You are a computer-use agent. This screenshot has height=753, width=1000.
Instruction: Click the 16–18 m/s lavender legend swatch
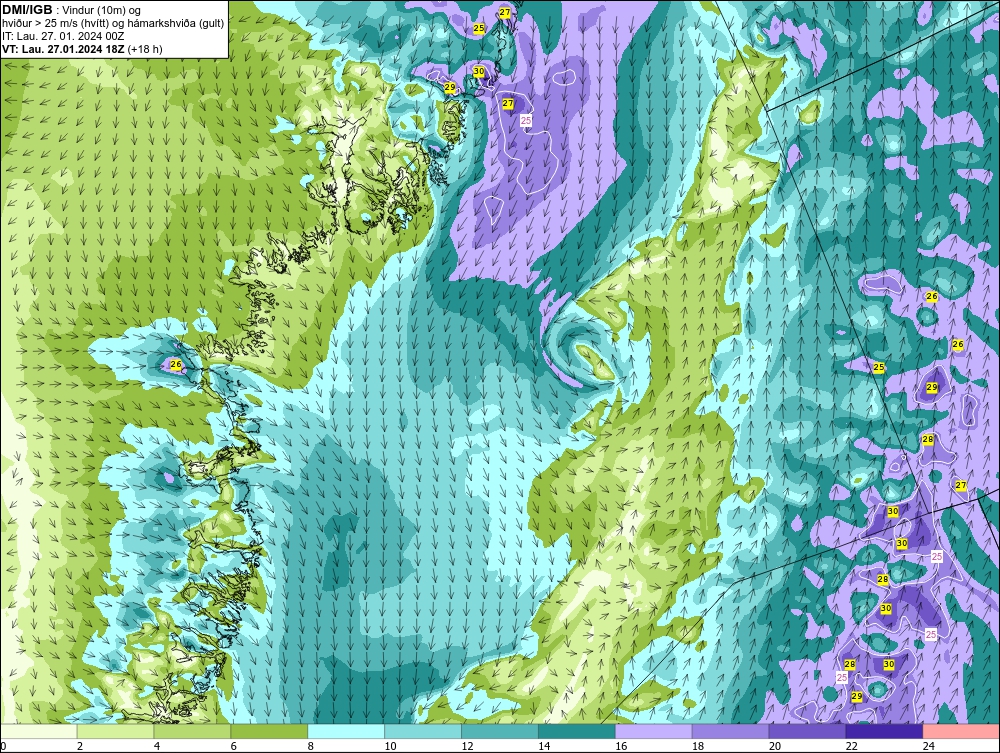(x=654, y=731)
